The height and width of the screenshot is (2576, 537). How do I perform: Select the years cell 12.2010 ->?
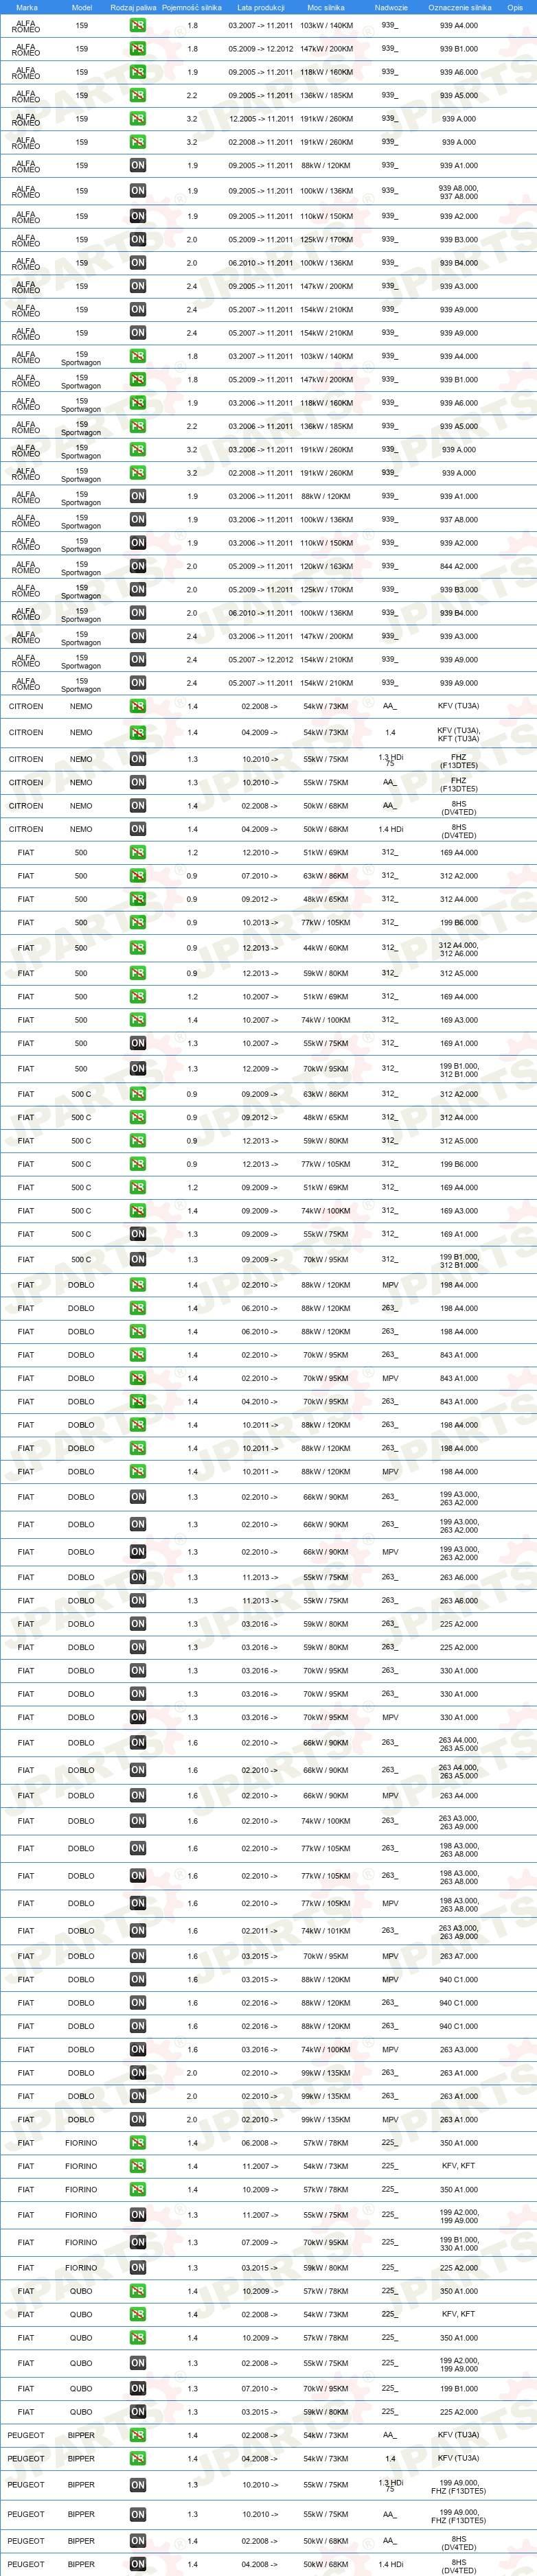[x=261, y=853]
